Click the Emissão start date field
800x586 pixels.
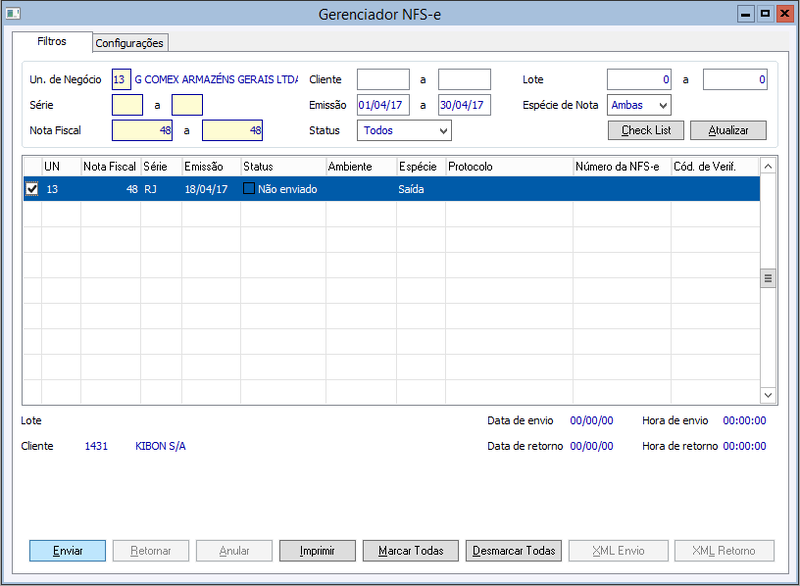point(383,105)
